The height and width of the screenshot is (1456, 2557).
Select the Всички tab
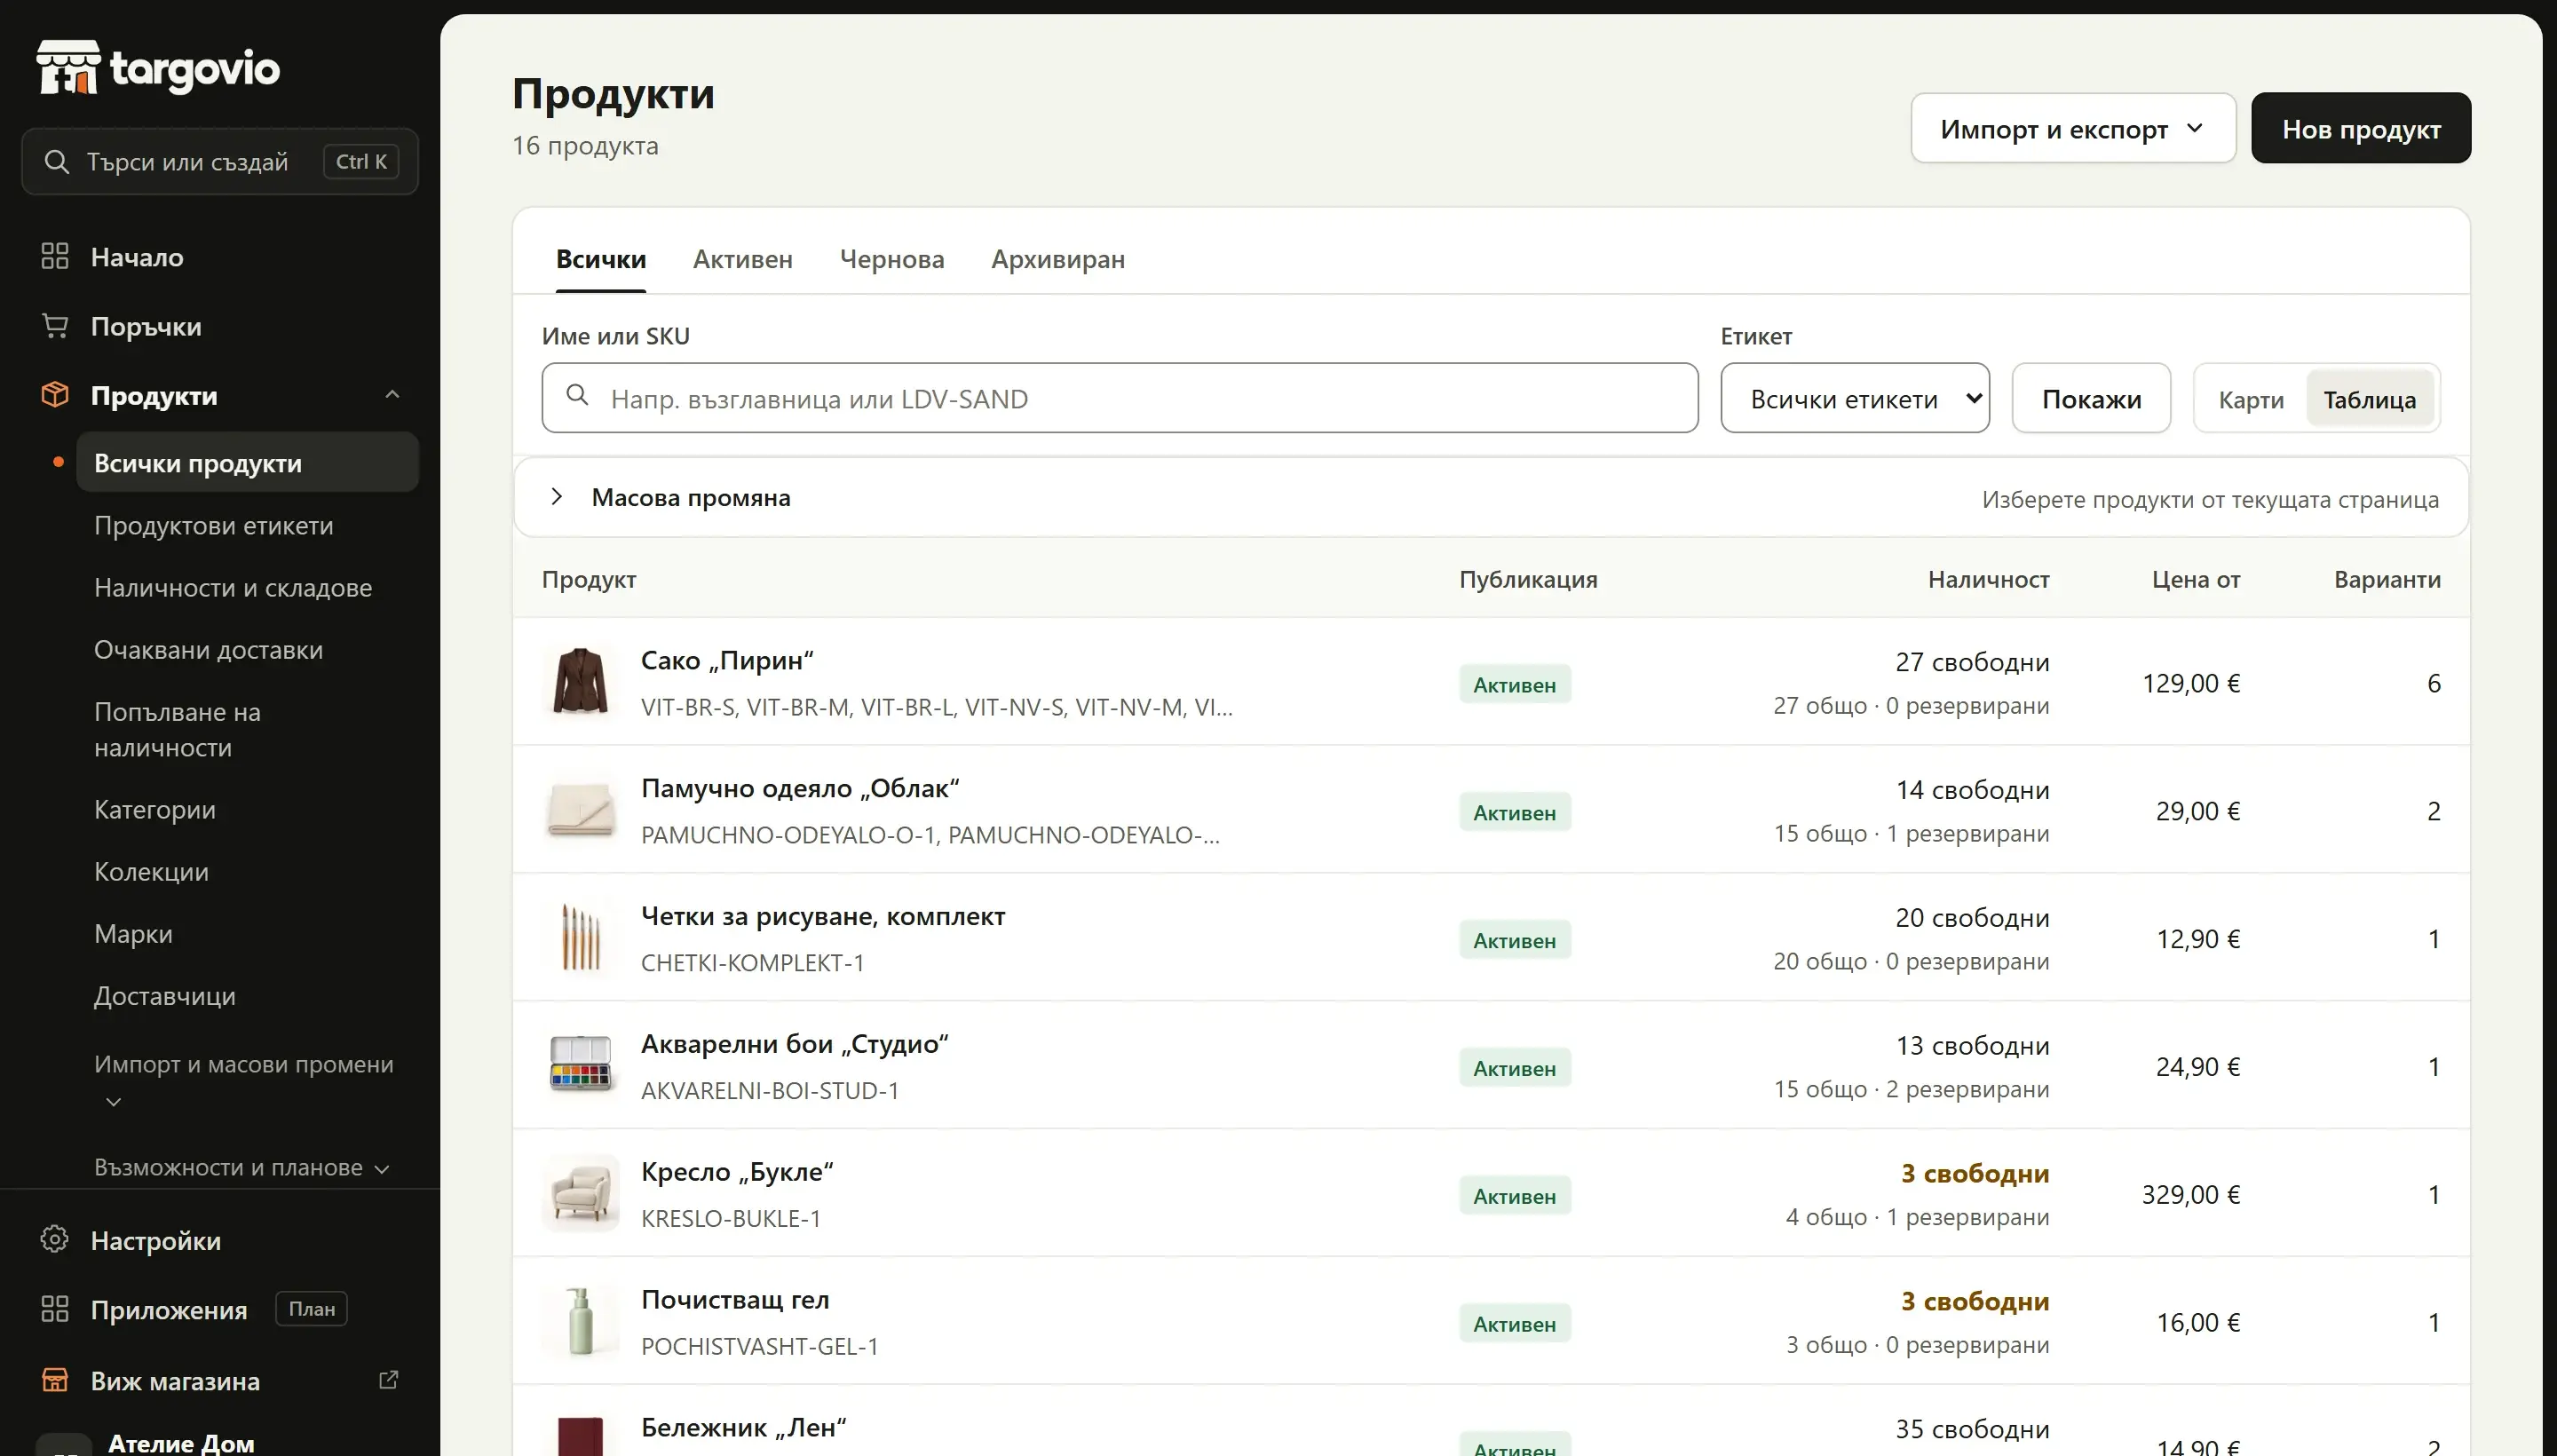[601, 259]
